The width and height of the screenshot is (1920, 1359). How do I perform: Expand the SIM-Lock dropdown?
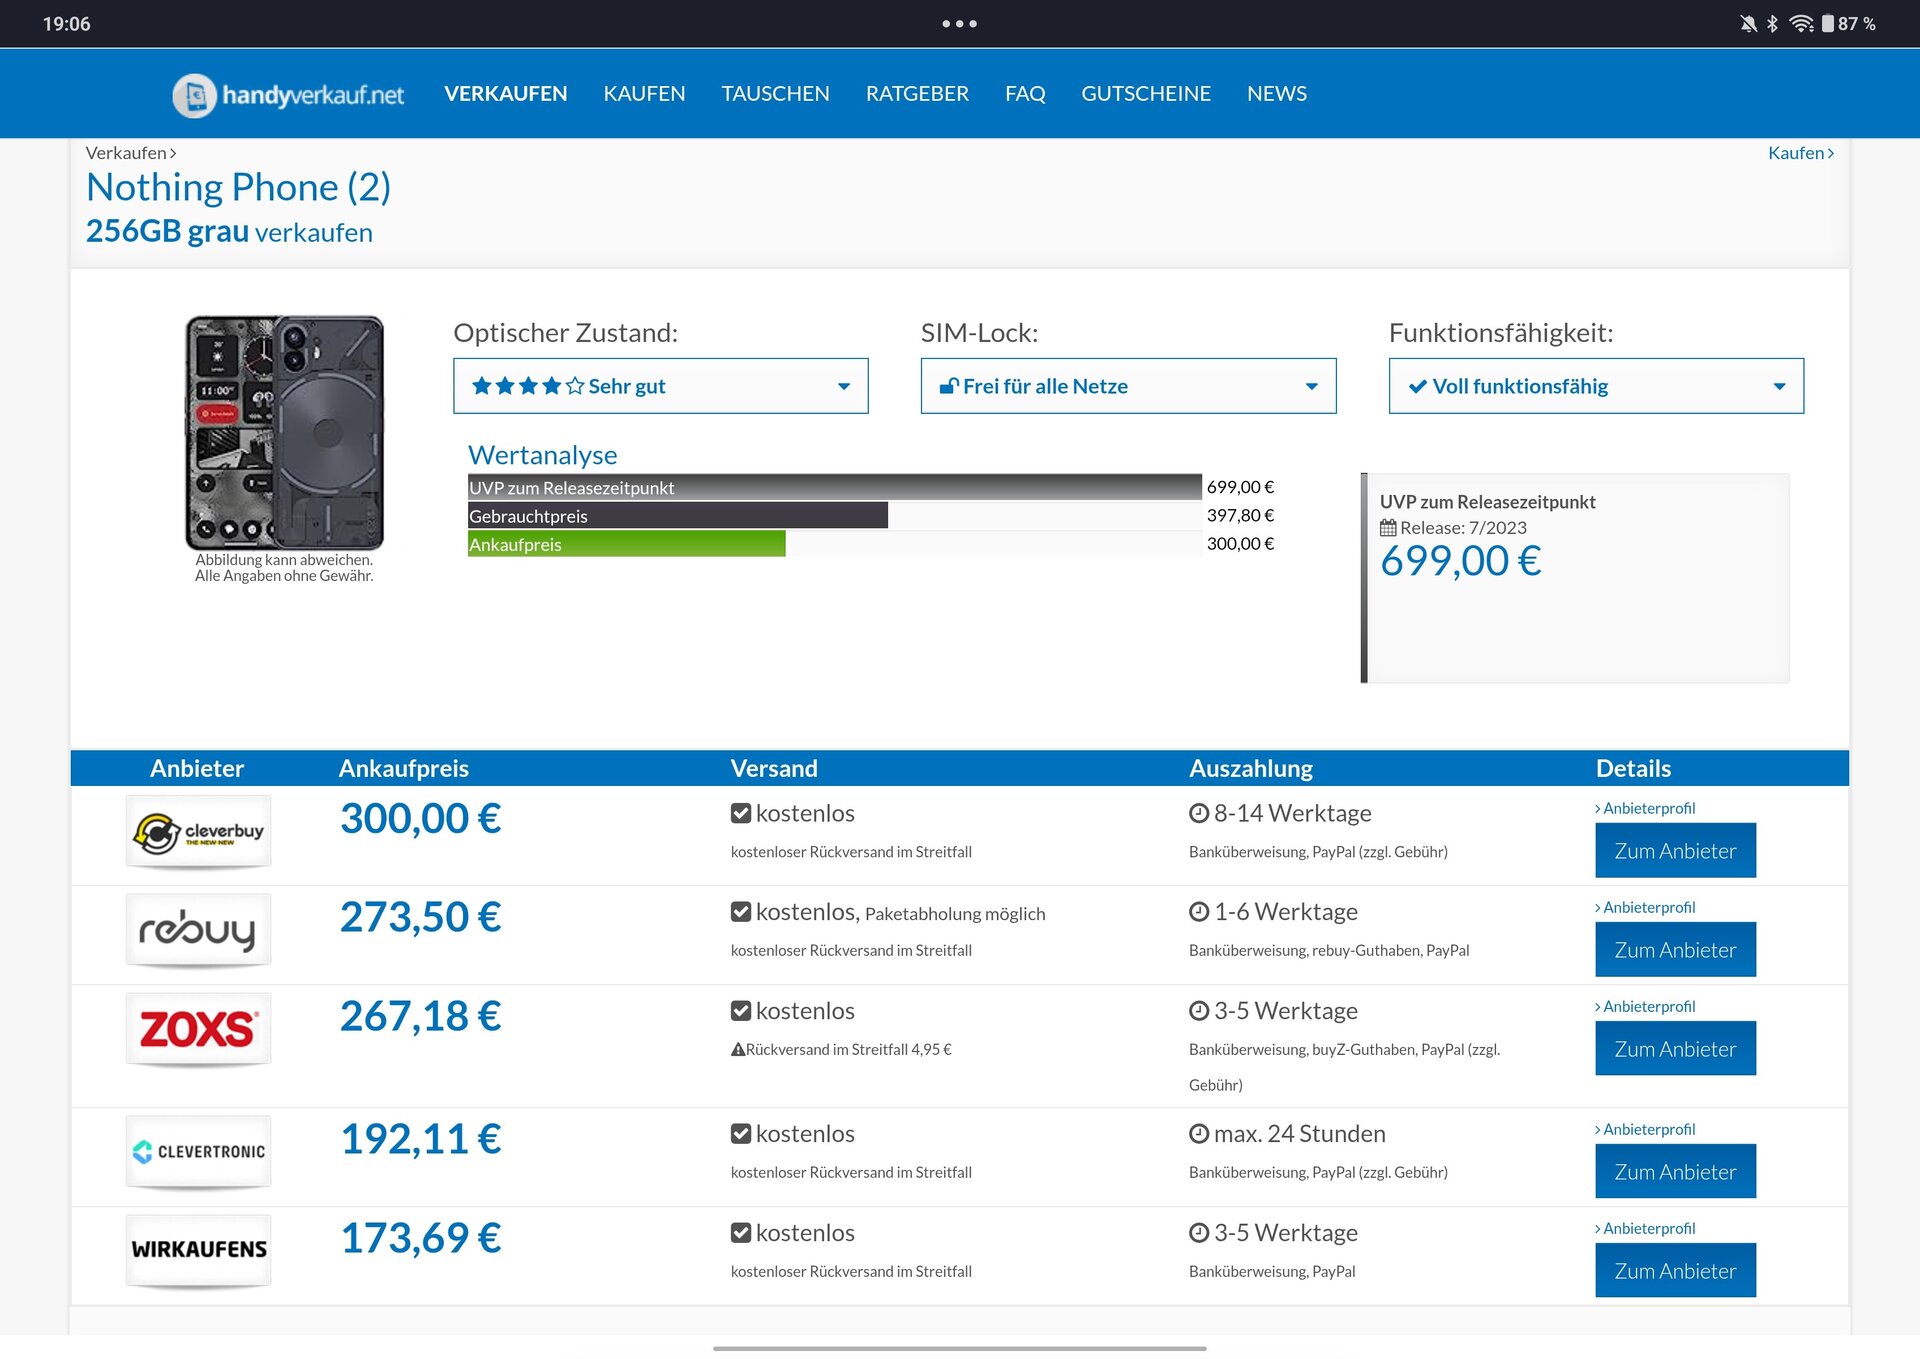[1128, 386]
